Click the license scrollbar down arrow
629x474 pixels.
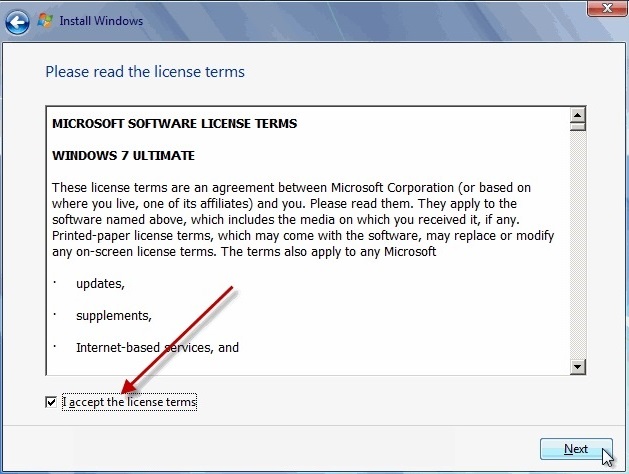tap(578, 367)
